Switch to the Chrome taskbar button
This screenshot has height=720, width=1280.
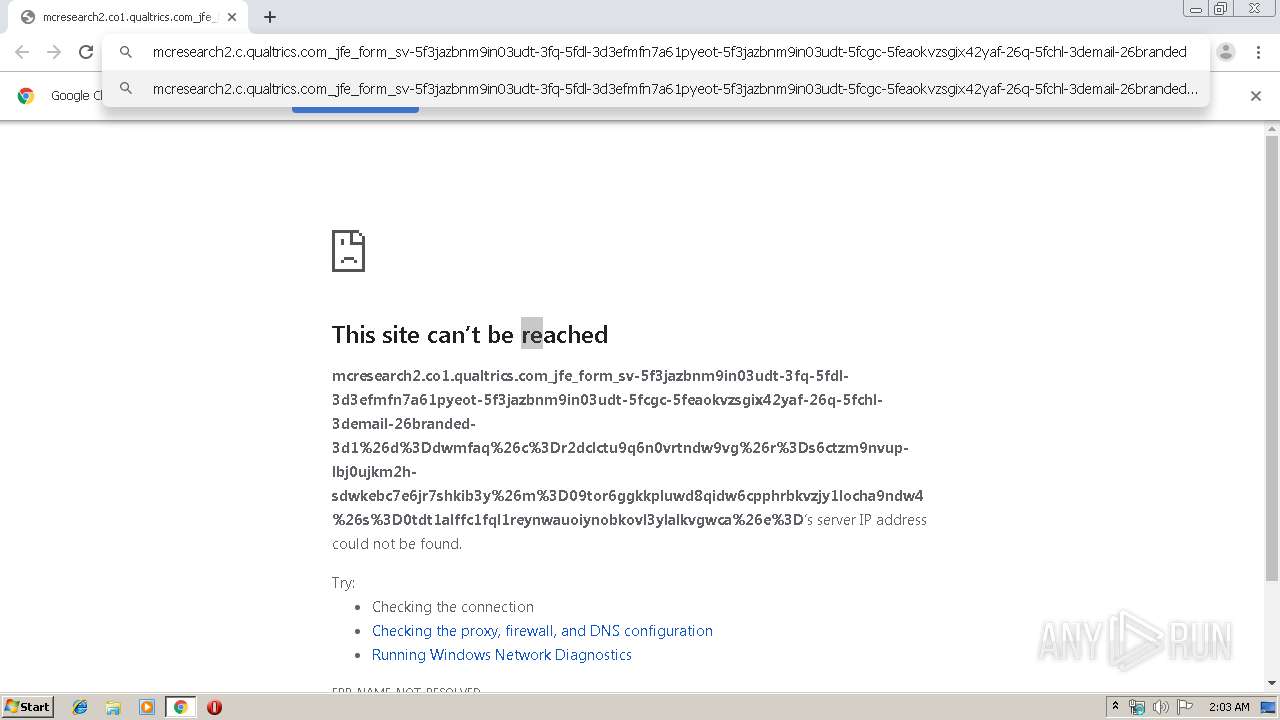click(181, 707)
